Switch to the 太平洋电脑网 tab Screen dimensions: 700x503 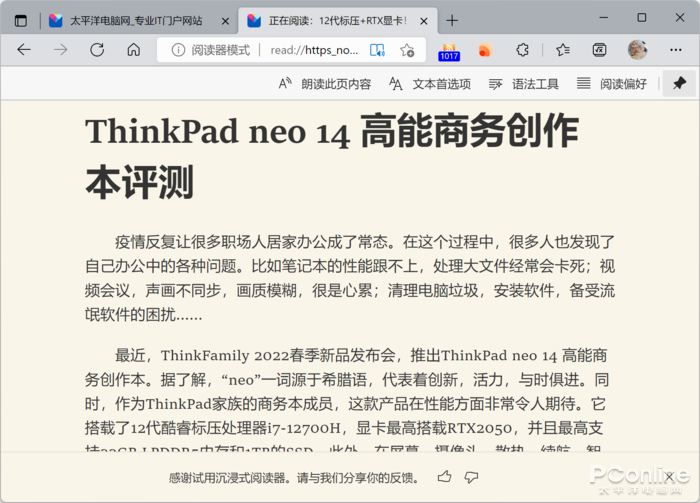coord(138,21)
